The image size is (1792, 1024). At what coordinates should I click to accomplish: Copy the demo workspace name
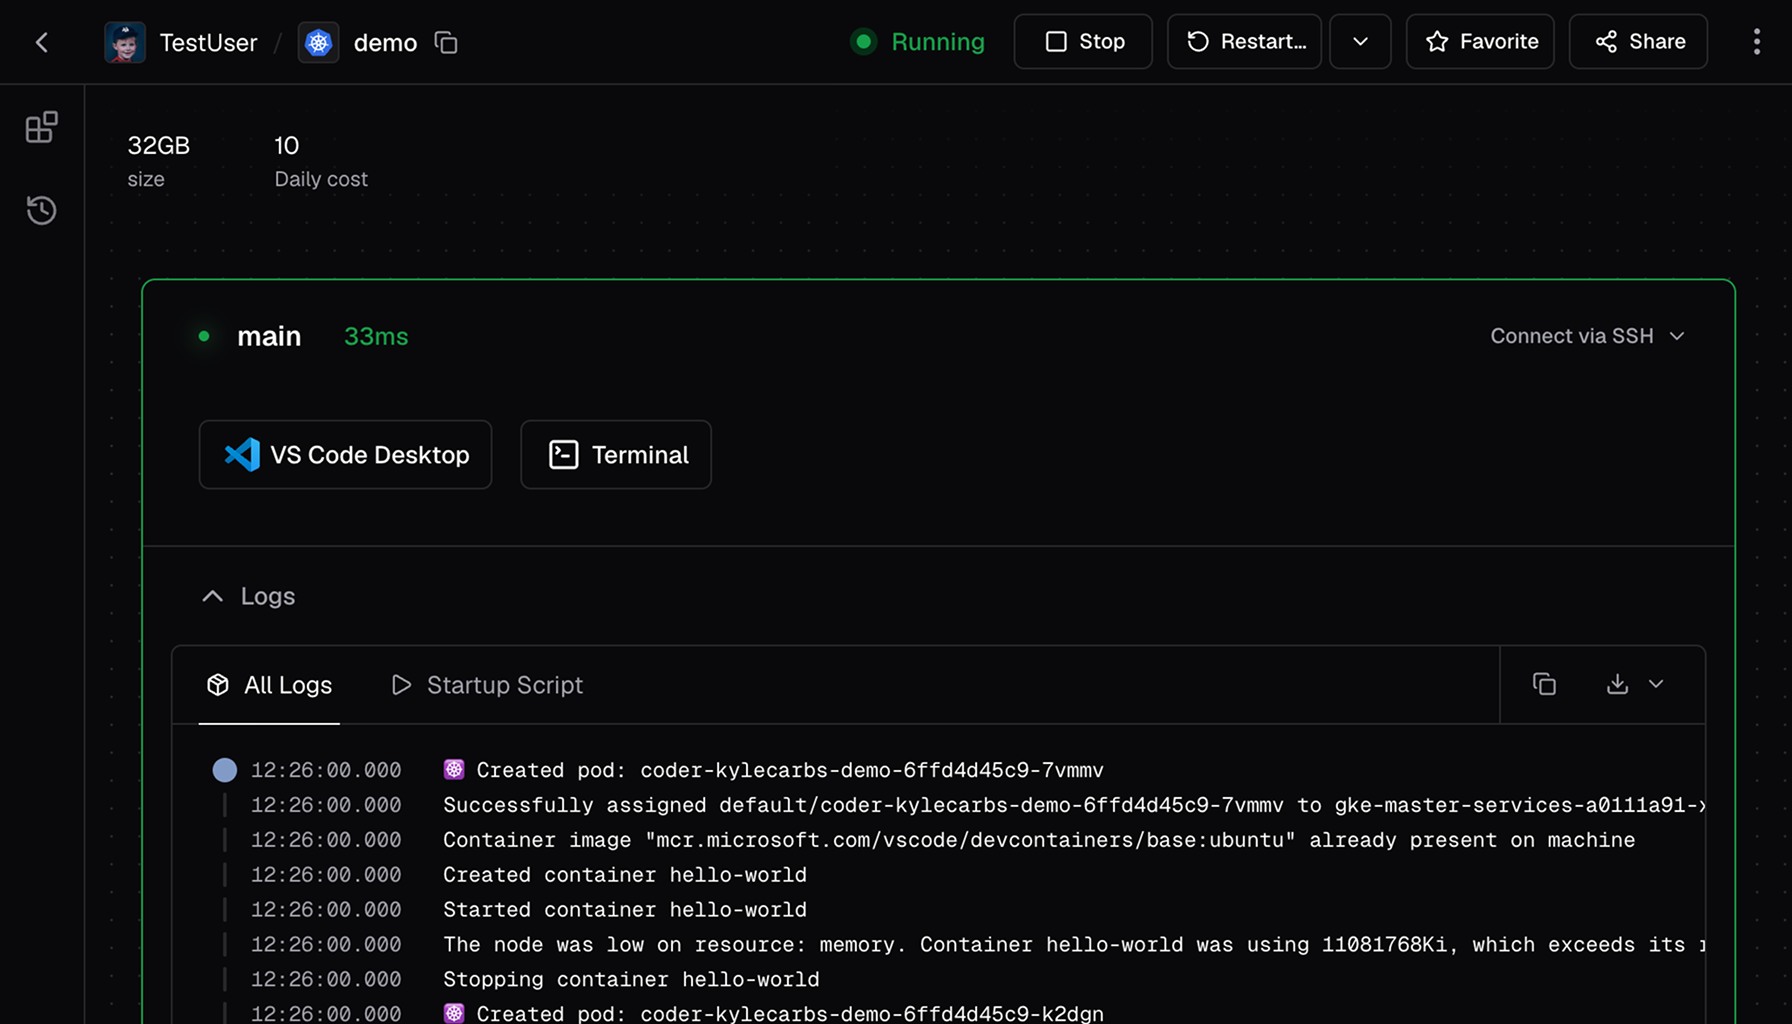[x=446, y=42]
